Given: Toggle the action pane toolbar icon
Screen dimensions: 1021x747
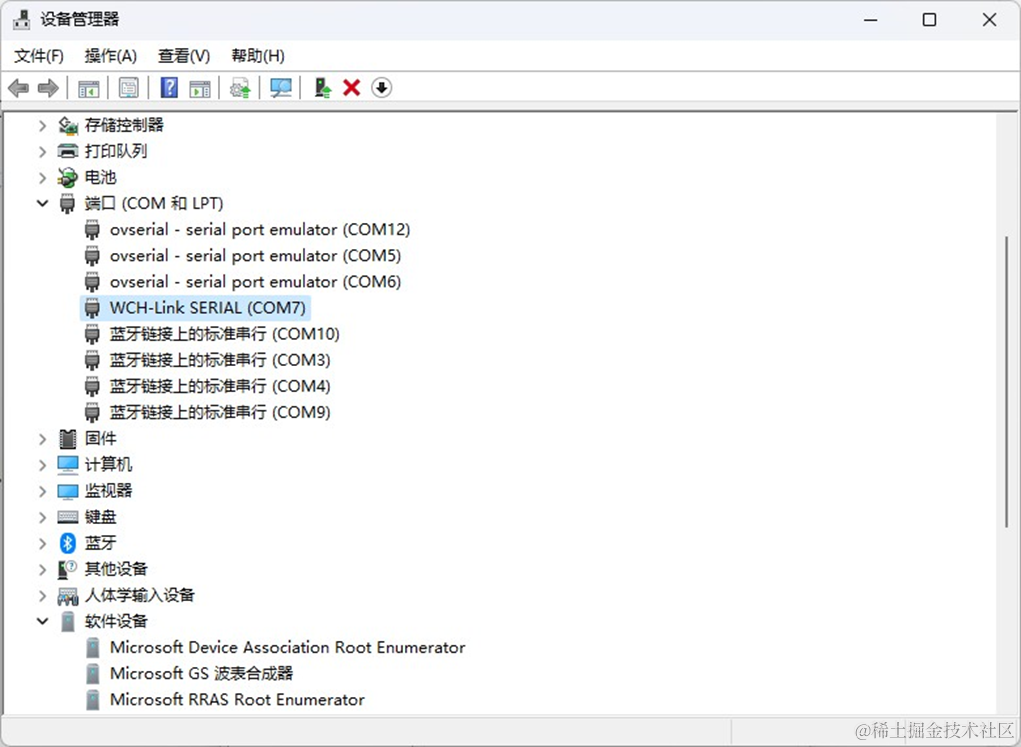Looking at the screenshot, I should coord(200,88).
